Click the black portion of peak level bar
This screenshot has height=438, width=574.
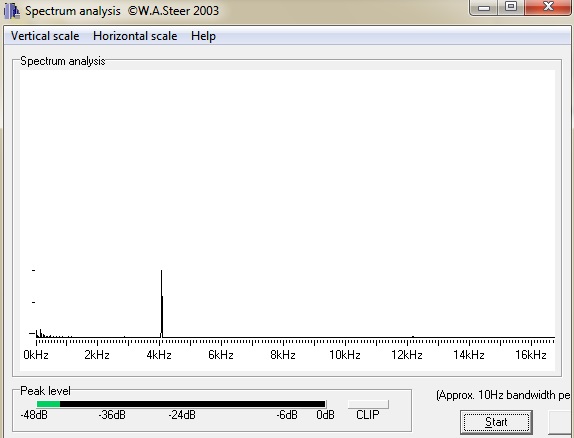(193, 404)
